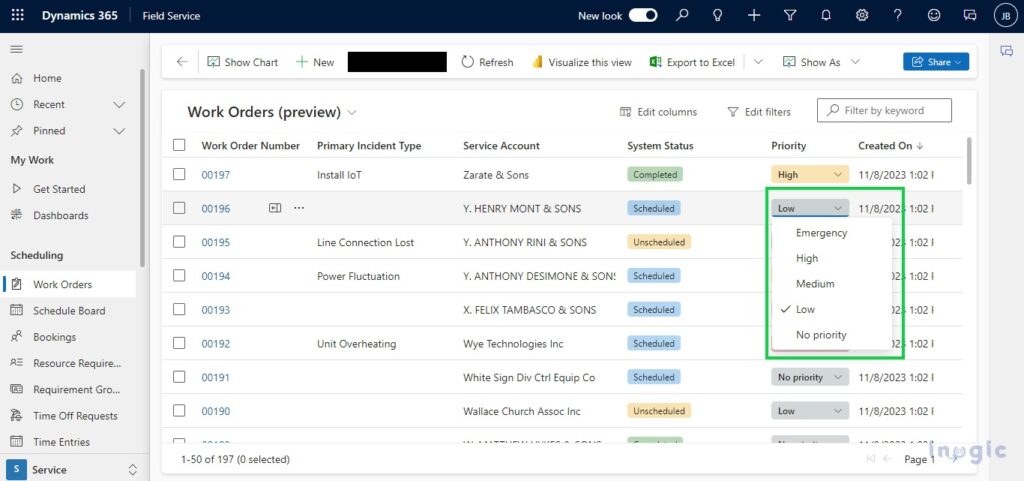Open the Schedule Board navigation item
The width and height of the screenshot is (1024, 481).
pos(69,311)
